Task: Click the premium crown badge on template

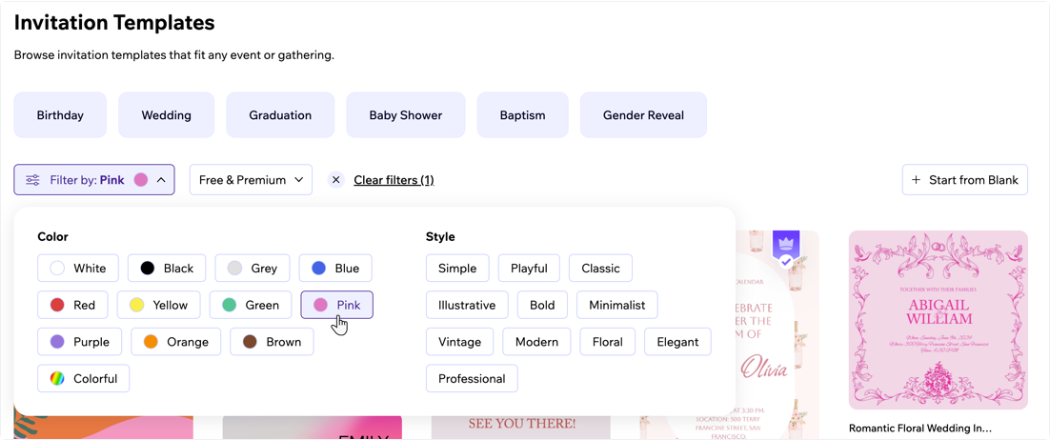Action: click(786, 245)
